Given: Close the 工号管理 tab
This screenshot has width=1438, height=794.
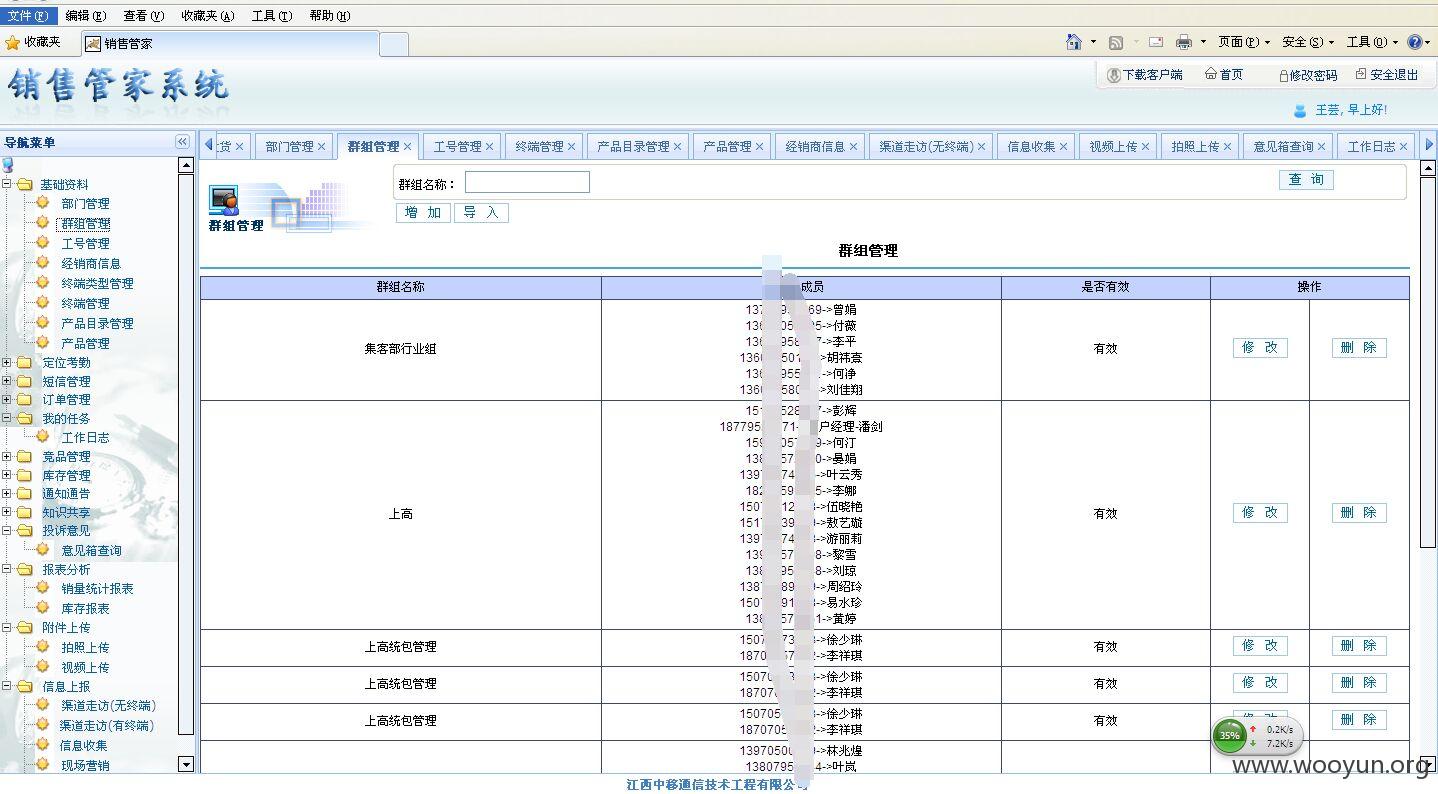Looking at the screenshot, I should [489, 147].
